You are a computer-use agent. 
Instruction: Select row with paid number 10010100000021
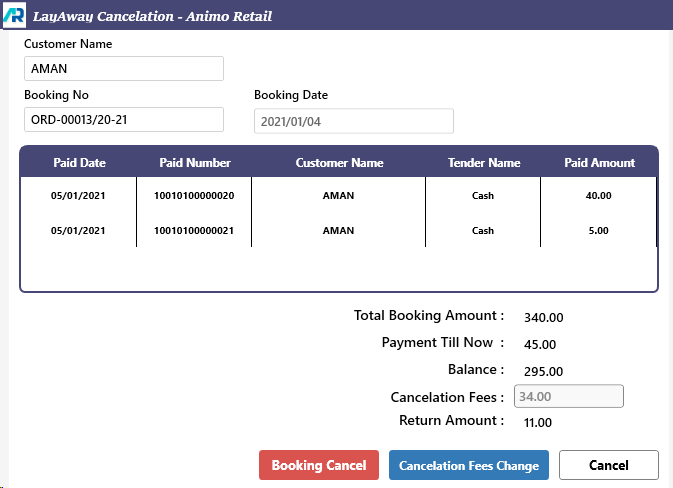pos(194,230)
